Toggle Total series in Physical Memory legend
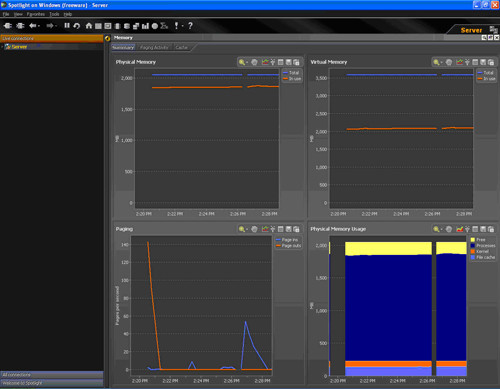Viewport: 500px width, 389px height. (291, 73)
